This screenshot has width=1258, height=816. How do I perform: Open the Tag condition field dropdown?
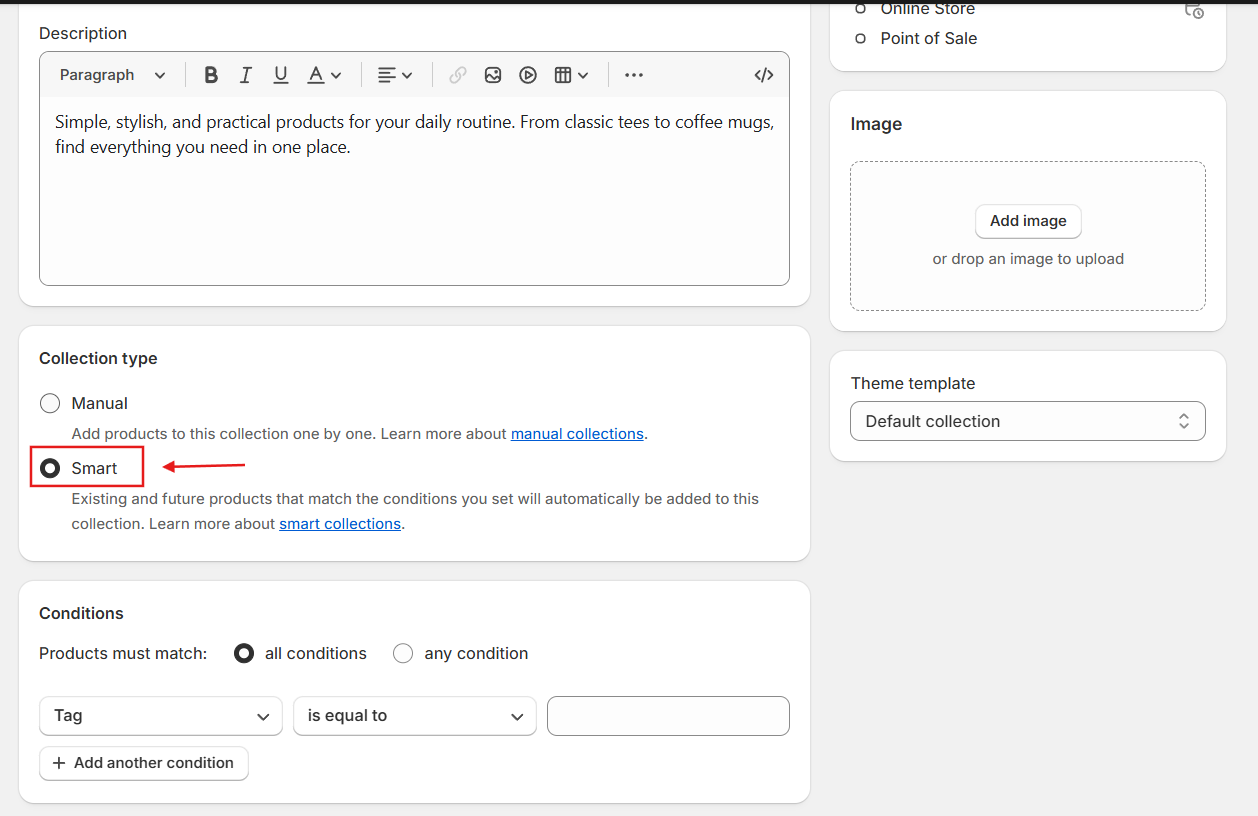pos(161,716)
